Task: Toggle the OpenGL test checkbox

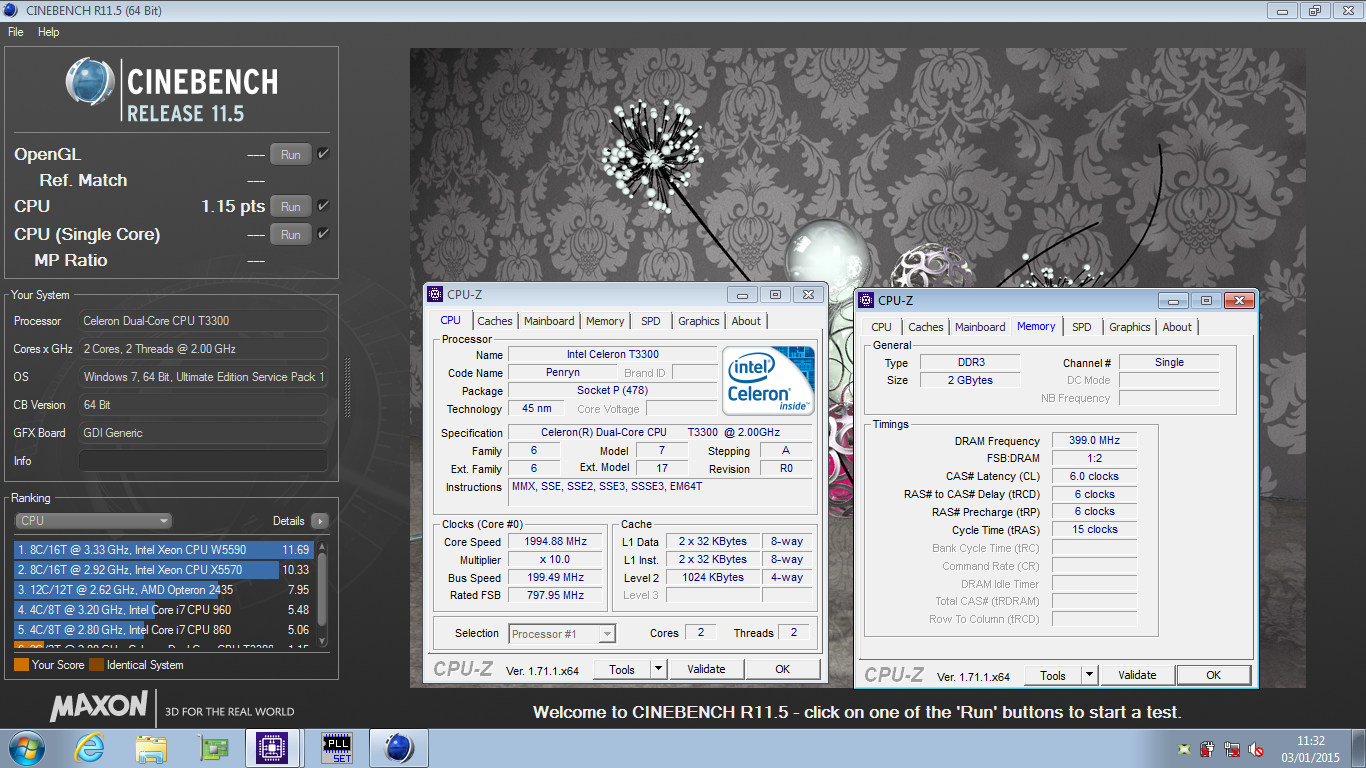Action: tap(323, 154)
